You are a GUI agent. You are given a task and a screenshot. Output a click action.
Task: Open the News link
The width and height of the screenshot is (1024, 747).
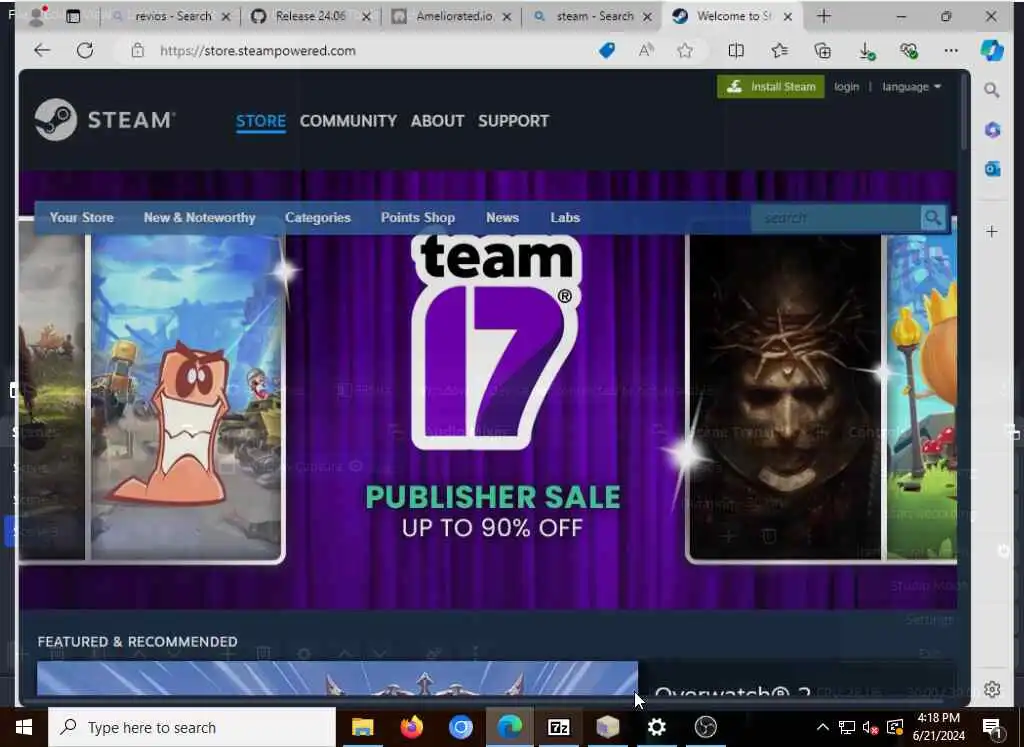coord(502,217)
